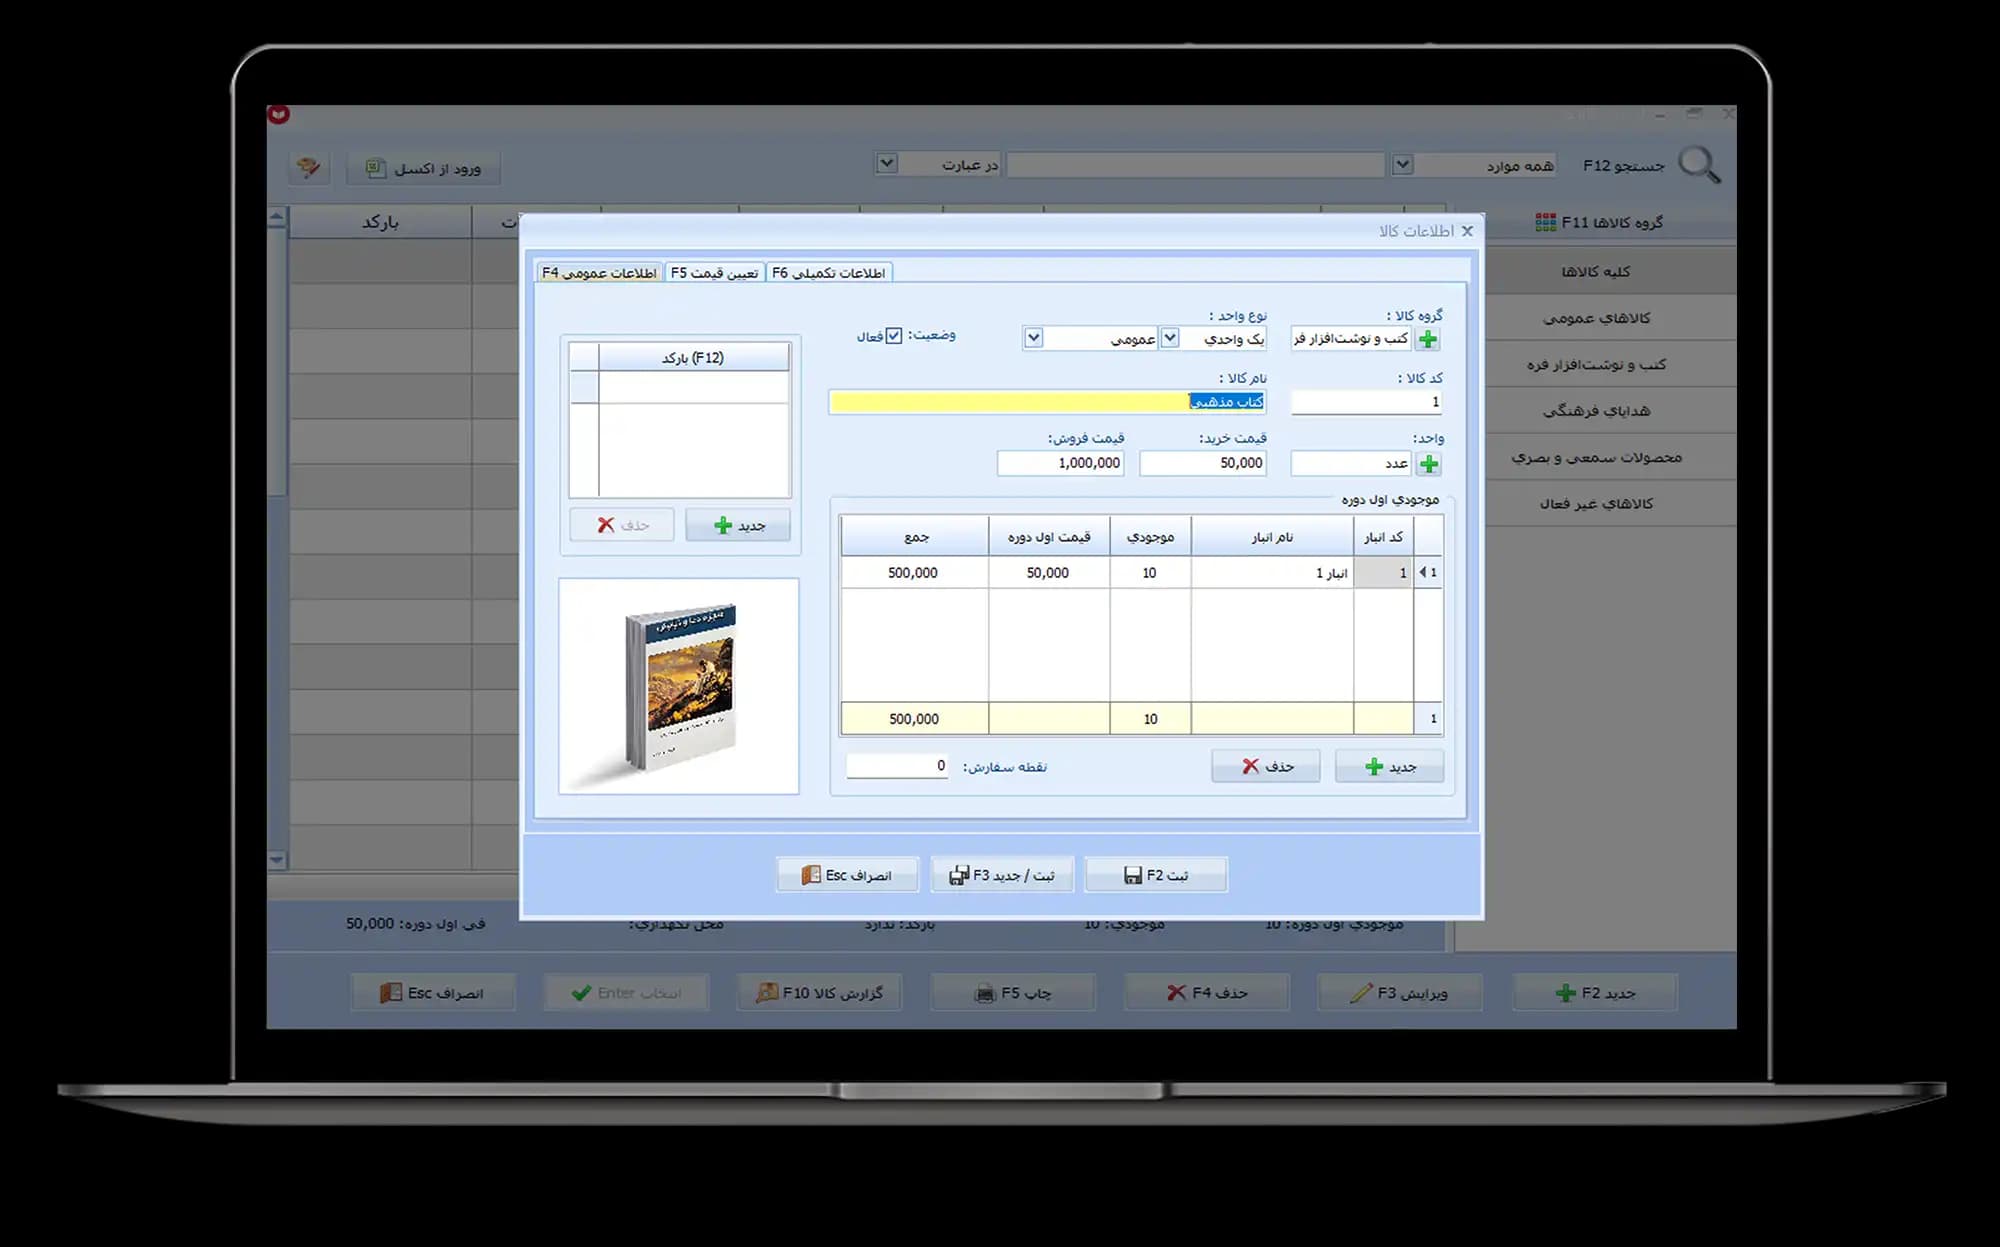Click the Print F5 button in main window
The image size is (2000, 1247).
[x=1013, y=993]
